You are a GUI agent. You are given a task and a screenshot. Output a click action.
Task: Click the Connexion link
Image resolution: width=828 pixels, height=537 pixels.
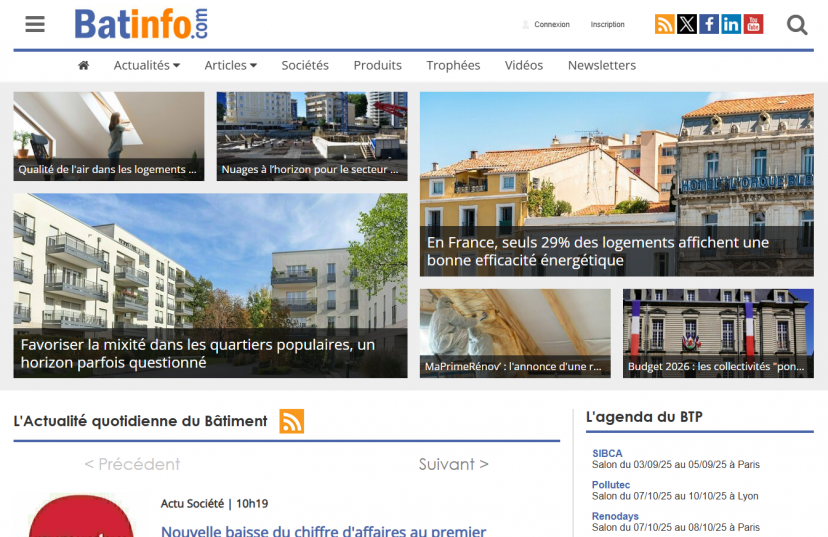click(552, 25)
